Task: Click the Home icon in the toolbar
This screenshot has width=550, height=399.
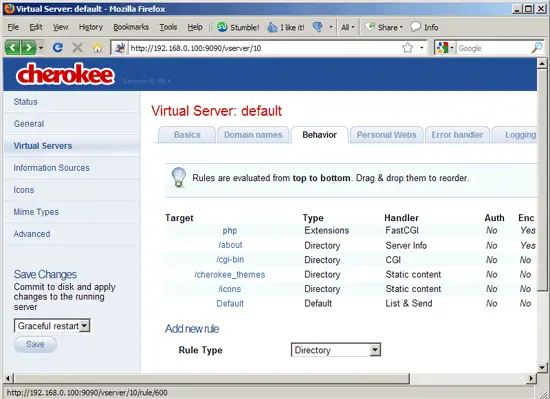Action: tap(98, 48)
